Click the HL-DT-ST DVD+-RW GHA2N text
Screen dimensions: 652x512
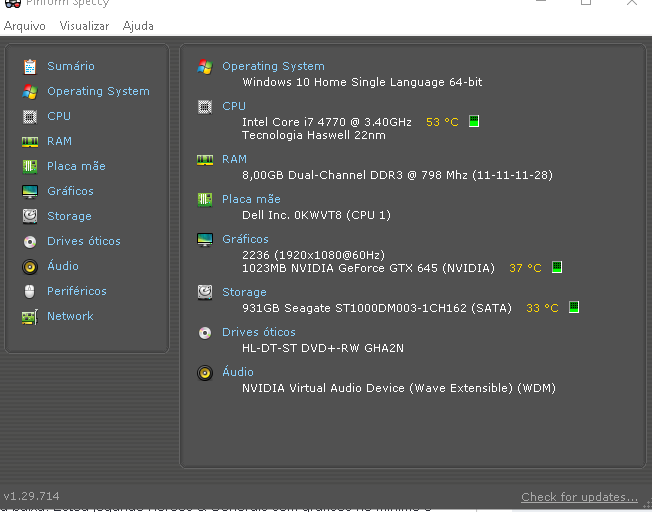(x=323, y=348)
